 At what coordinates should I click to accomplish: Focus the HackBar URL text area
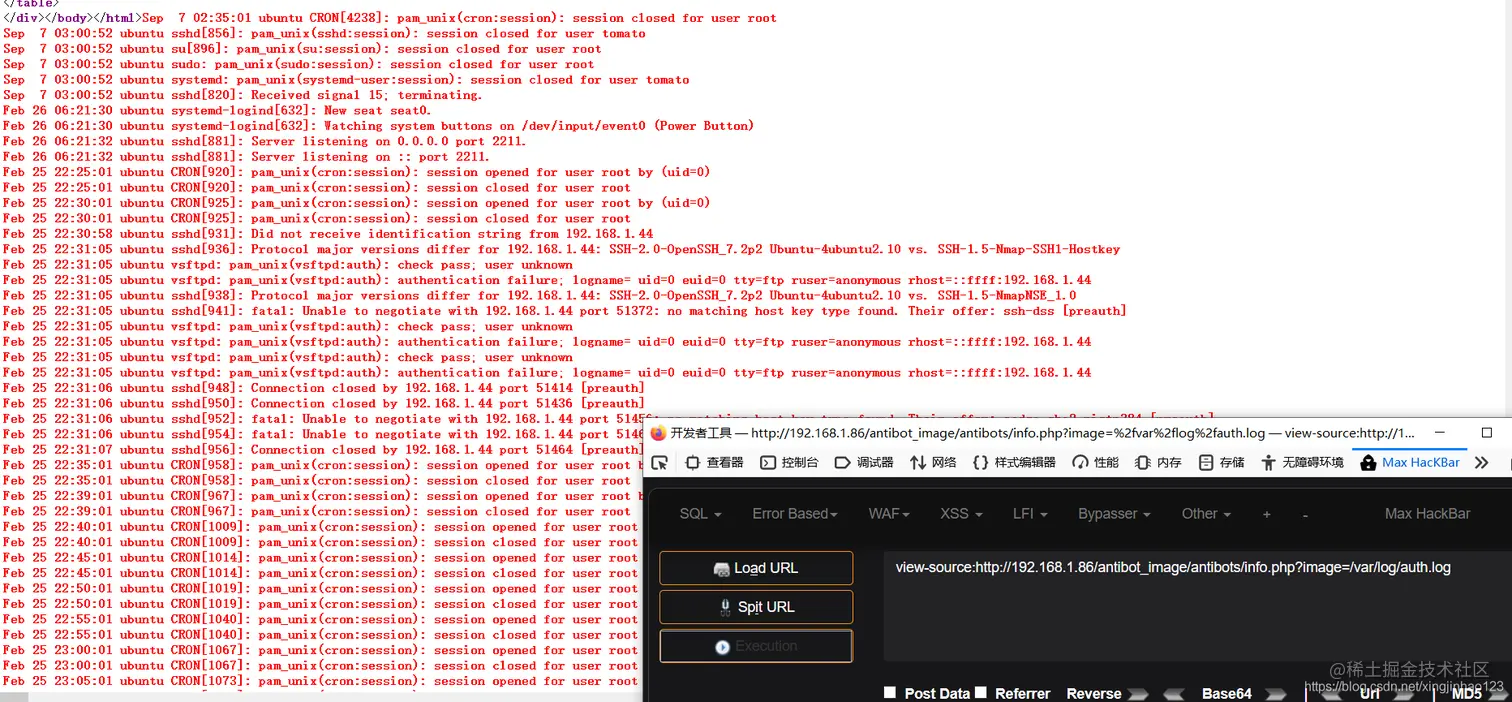[1197, 606]
